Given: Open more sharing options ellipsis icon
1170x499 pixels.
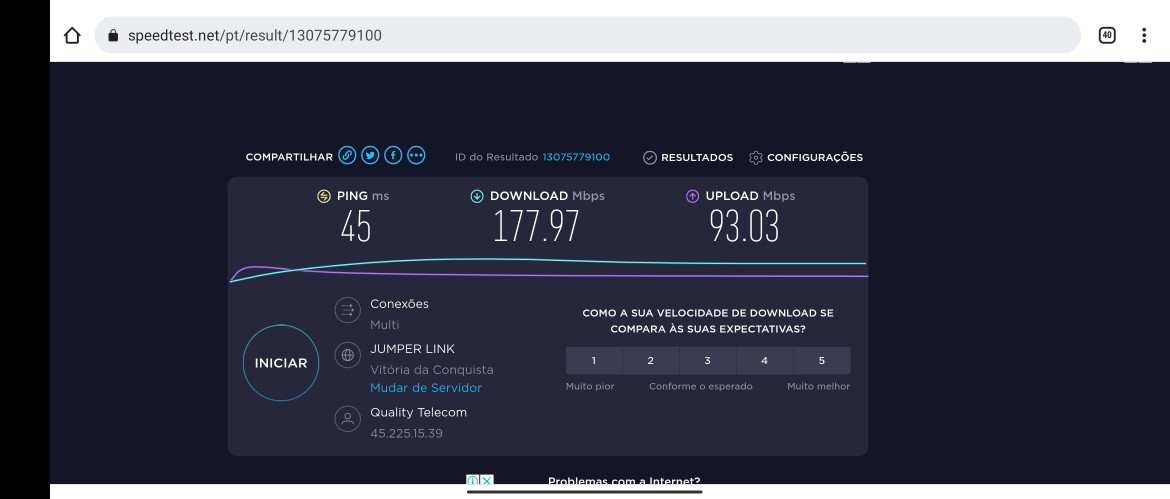Looking at the screenshot, I should pyautogui.click(x=416, y=156).
